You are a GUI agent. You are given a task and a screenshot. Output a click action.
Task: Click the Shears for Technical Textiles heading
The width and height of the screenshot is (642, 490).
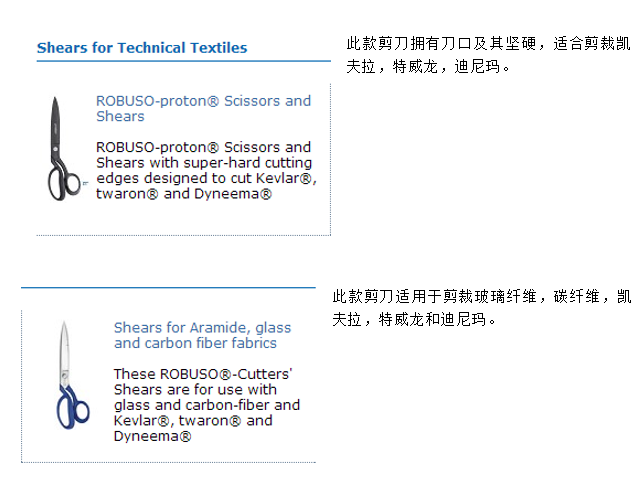(x=142, y=47)
